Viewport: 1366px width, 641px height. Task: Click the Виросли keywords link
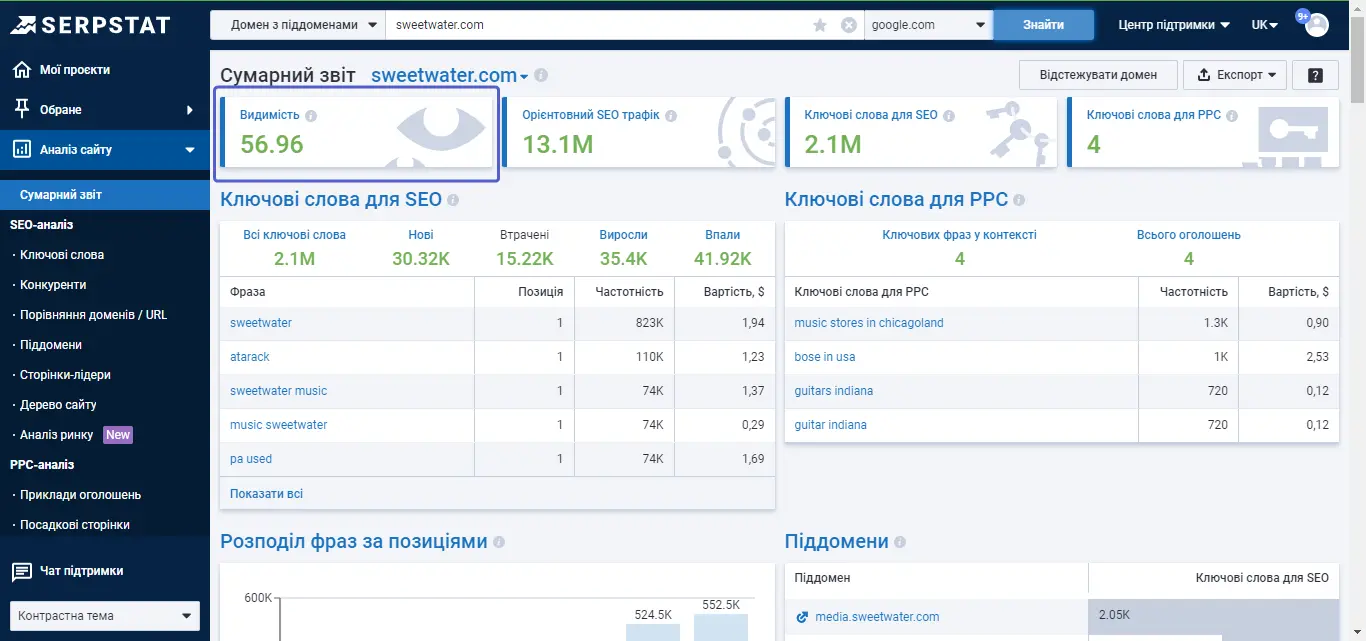[624, 235]
